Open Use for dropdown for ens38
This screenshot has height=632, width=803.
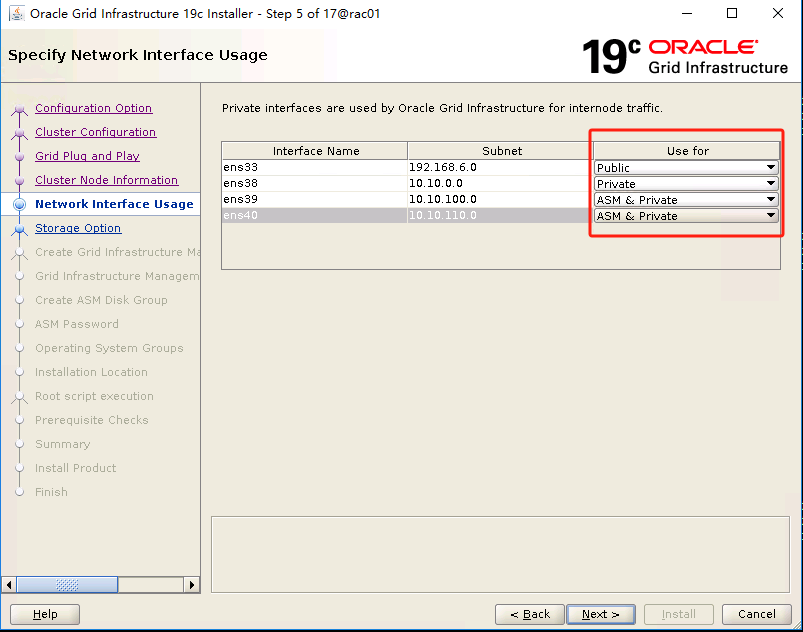pos(686,183)
